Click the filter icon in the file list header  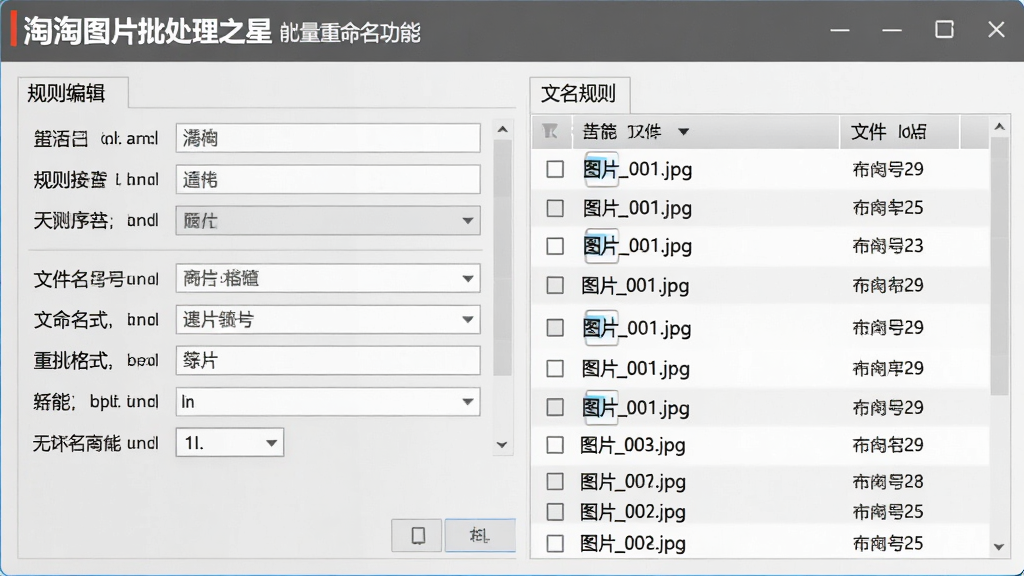click(550, 132)
